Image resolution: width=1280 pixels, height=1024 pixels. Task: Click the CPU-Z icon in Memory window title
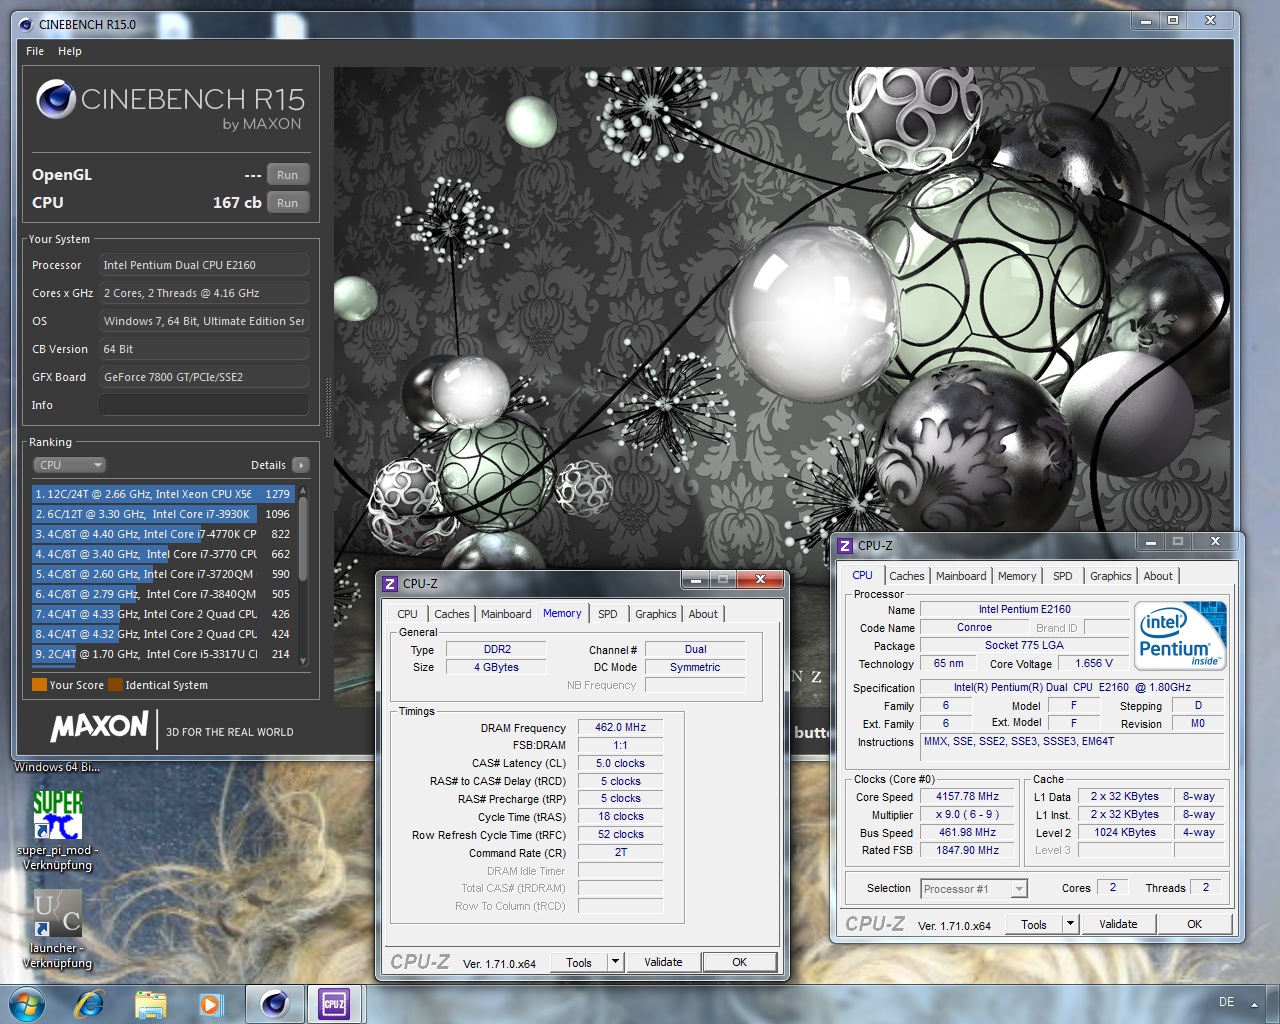click(390, 584)
